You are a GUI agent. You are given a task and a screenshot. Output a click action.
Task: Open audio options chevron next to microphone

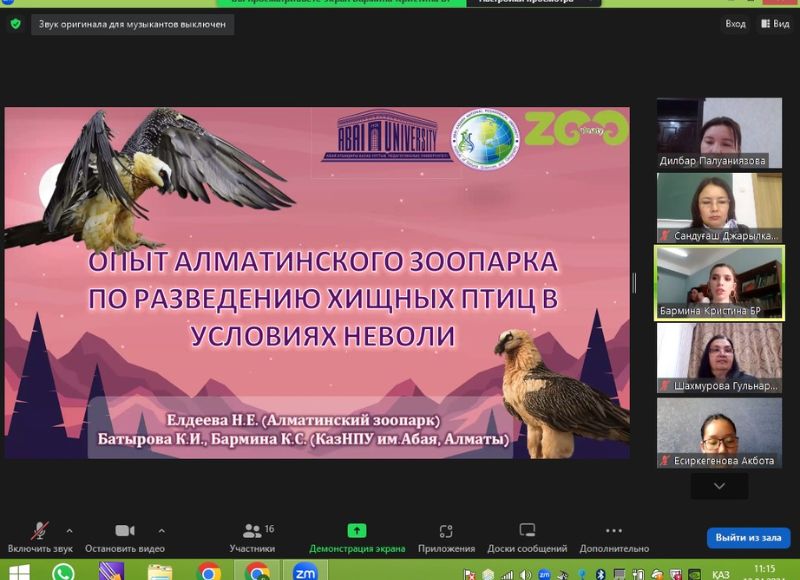point(69,531)
